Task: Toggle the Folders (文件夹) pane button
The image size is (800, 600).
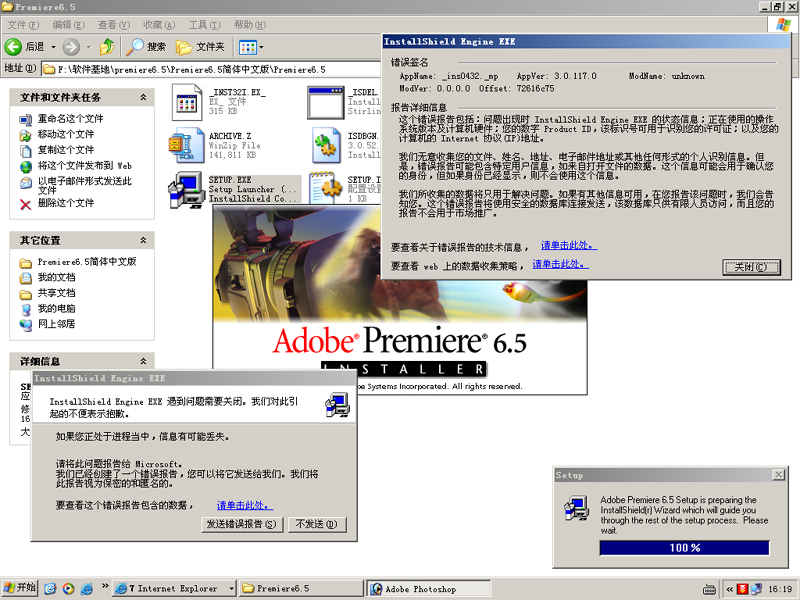Action: (x=200, y=47)
